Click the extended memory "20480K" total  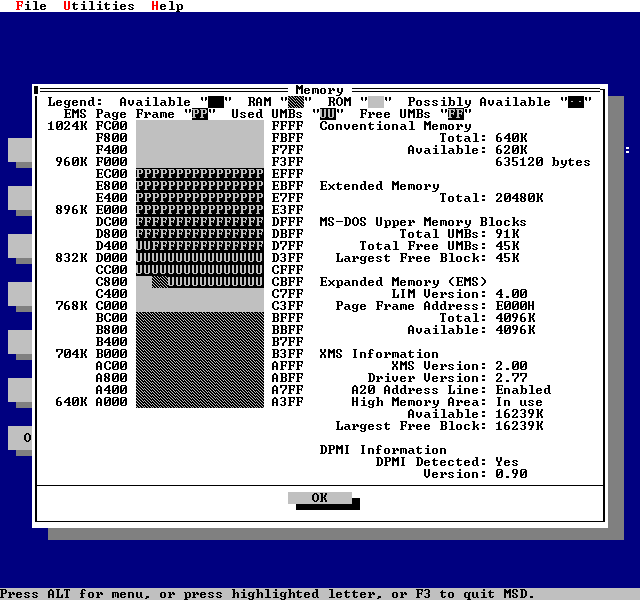tap(519, 198)
